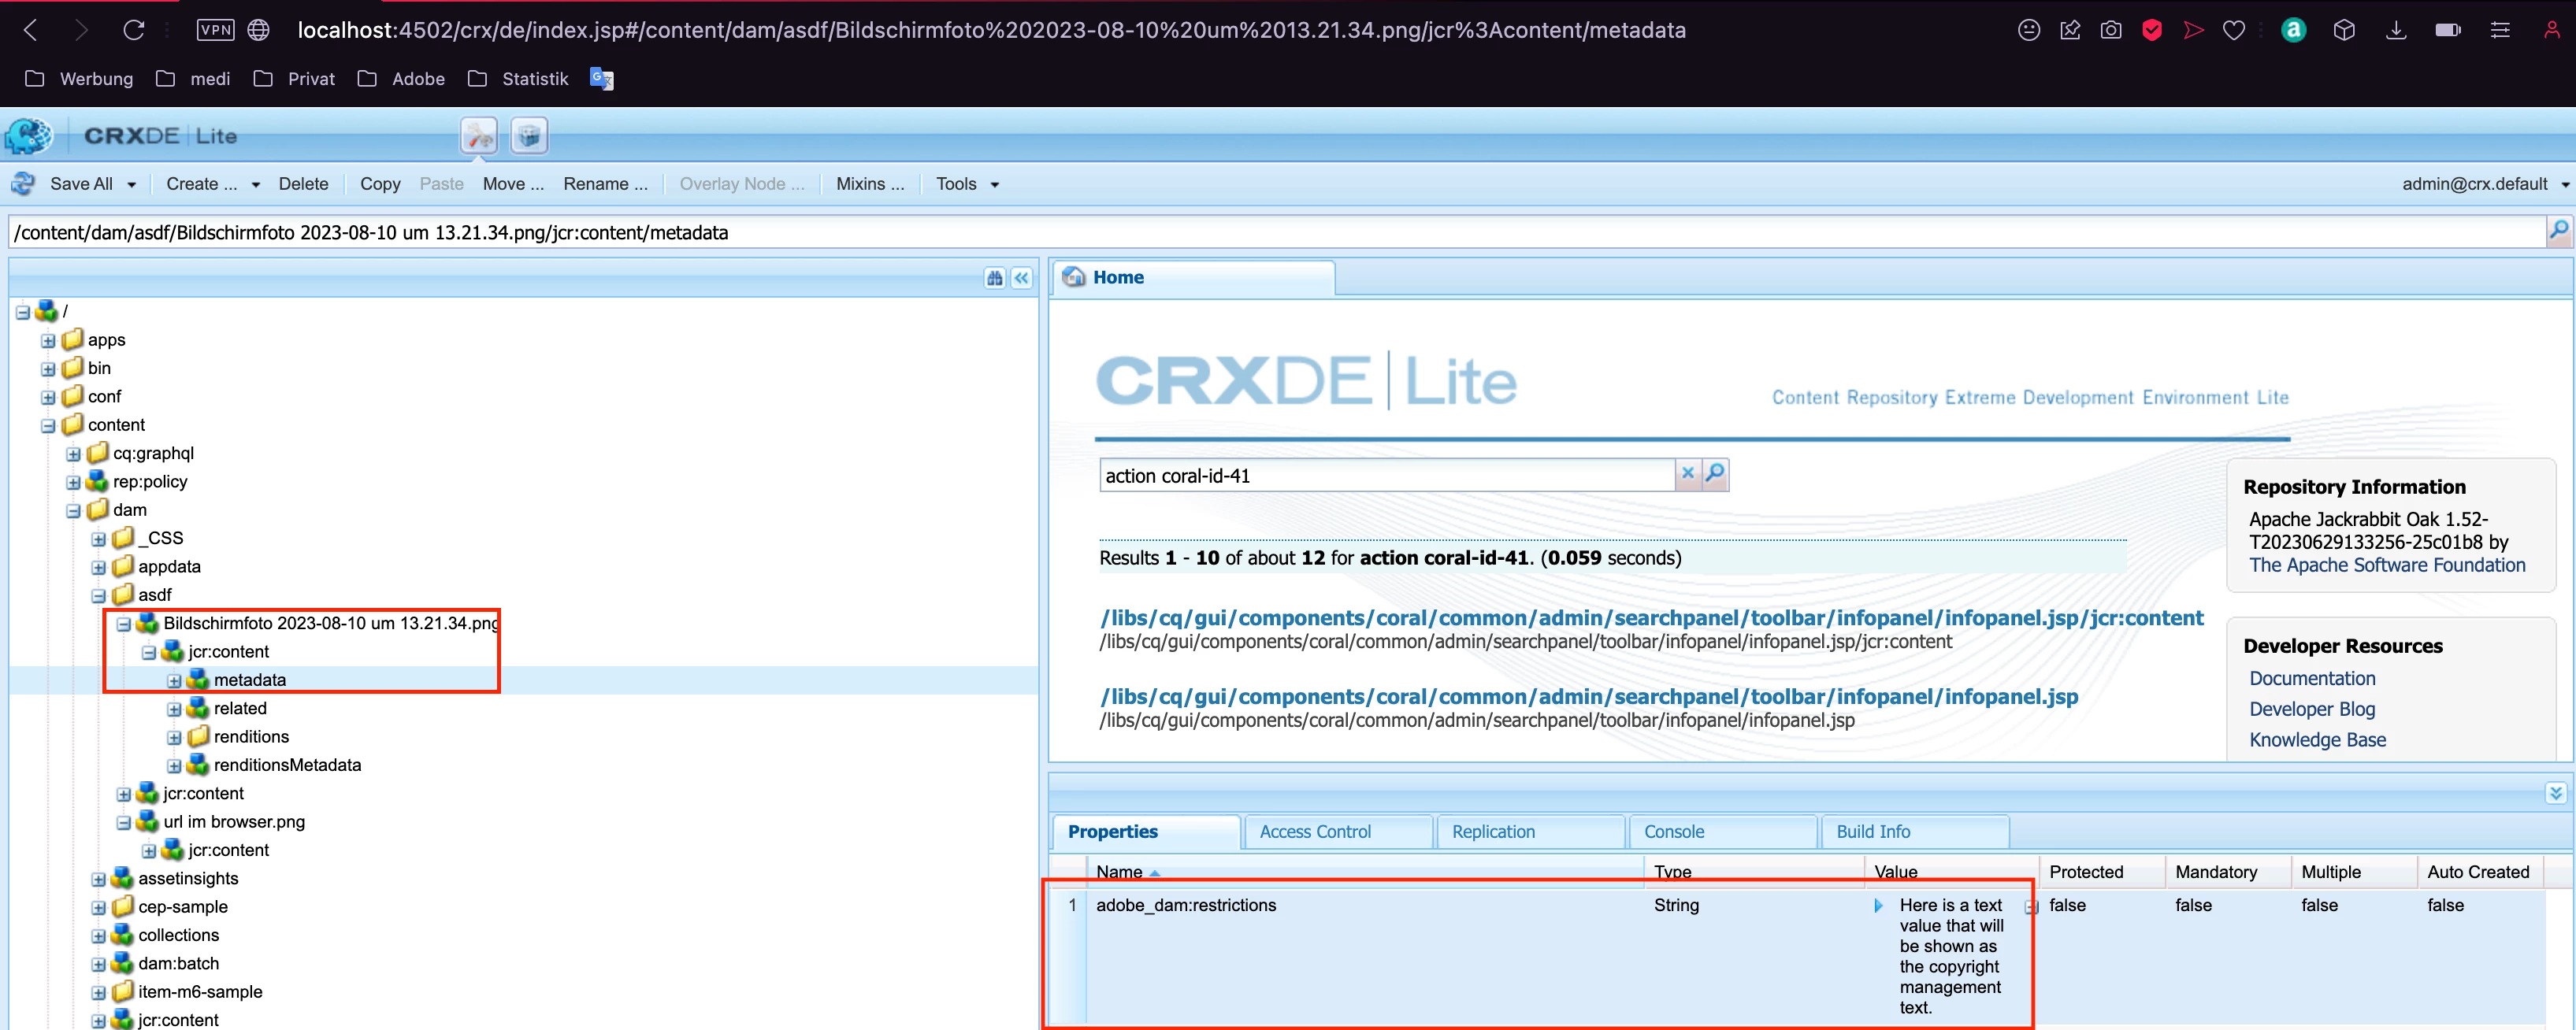Collapse the tree panel with double-arrow icon
The height and width of the screenshot is (1030, 2576).
pyautogui.click(x=1021, y=278)
